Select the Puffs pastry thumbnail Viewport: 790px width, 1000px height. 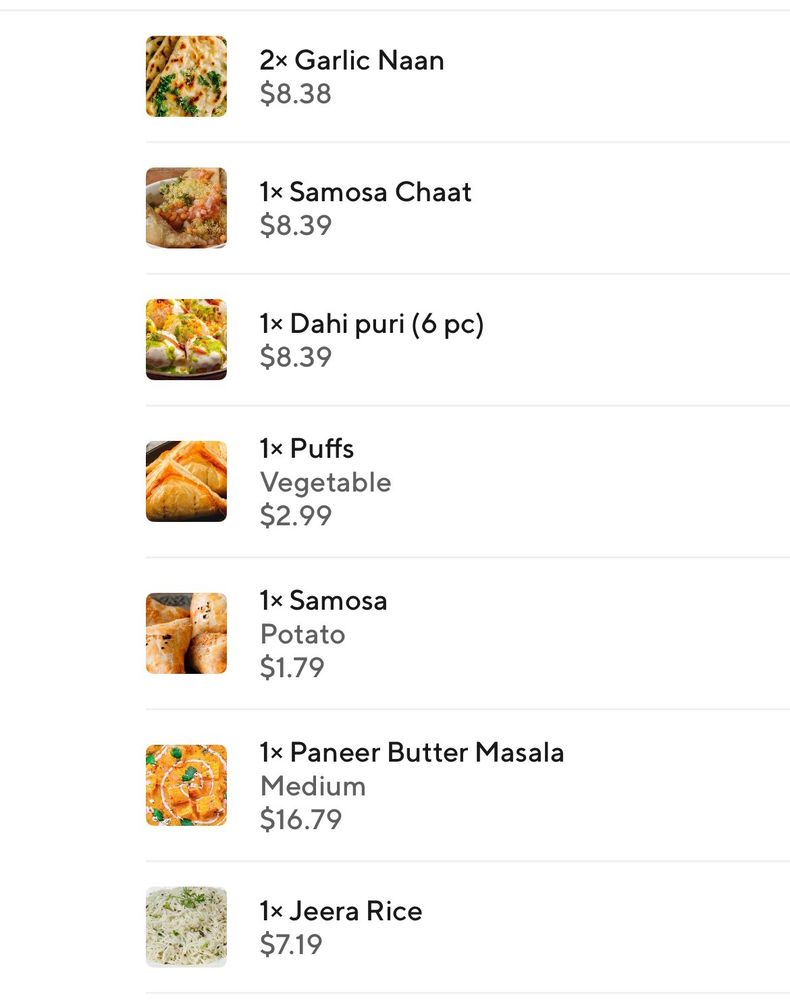click(x=186, y=481)
